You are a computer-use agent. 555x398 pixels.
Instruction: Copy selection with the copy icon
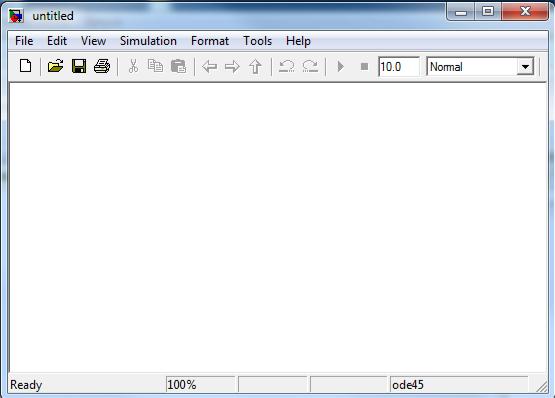click(x=155, y=66)
